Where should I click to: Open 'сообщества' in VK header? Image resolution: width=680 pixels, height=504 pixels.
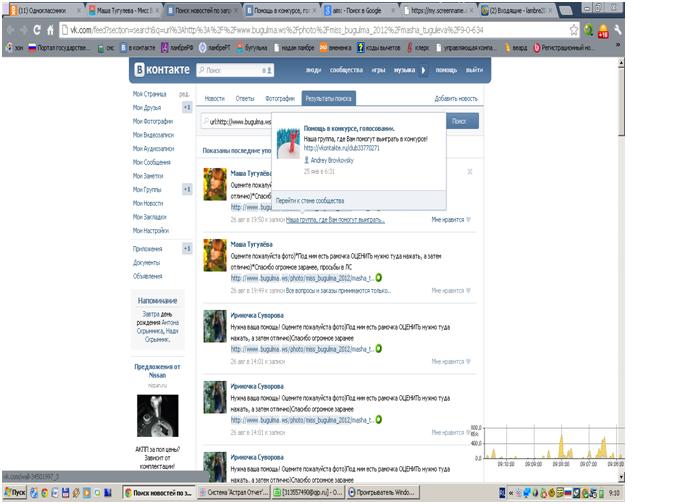346,70
